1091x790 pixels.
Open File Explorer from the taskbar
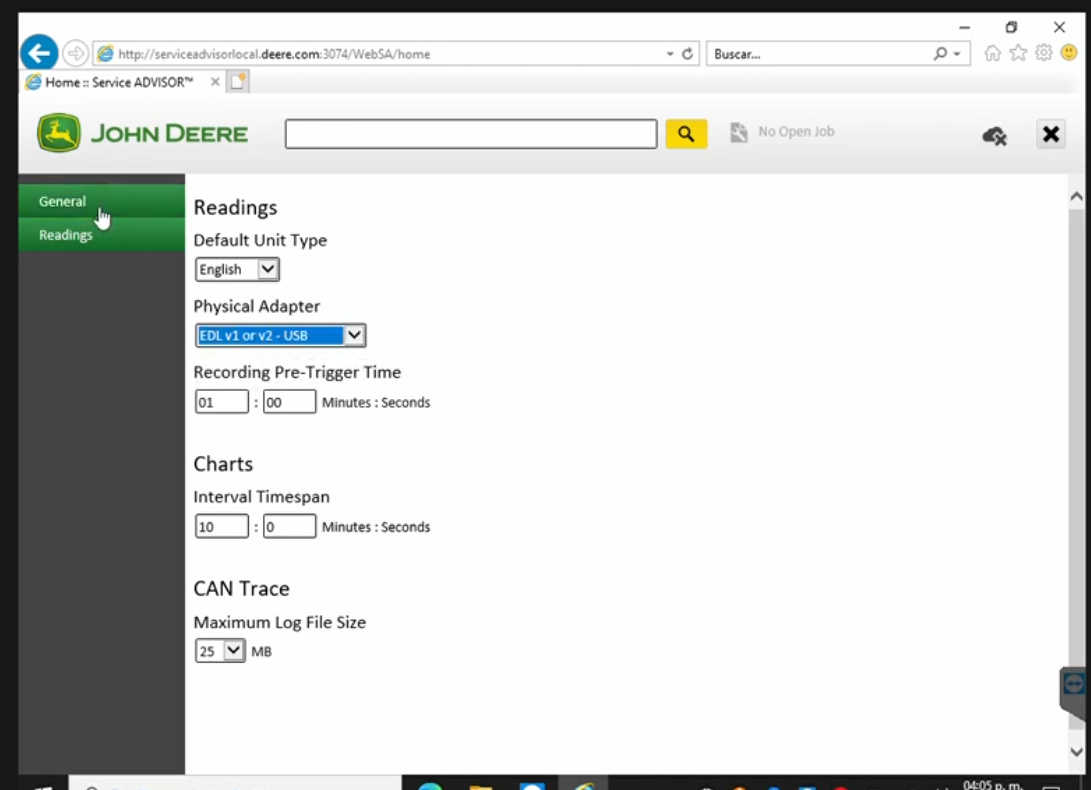point(480,786)
